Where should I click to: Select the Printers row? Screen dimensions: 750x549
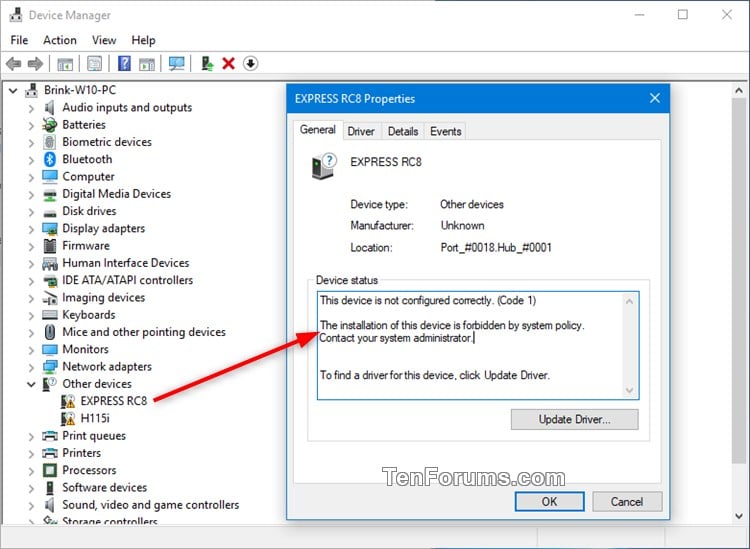click(x=82, y=453)
